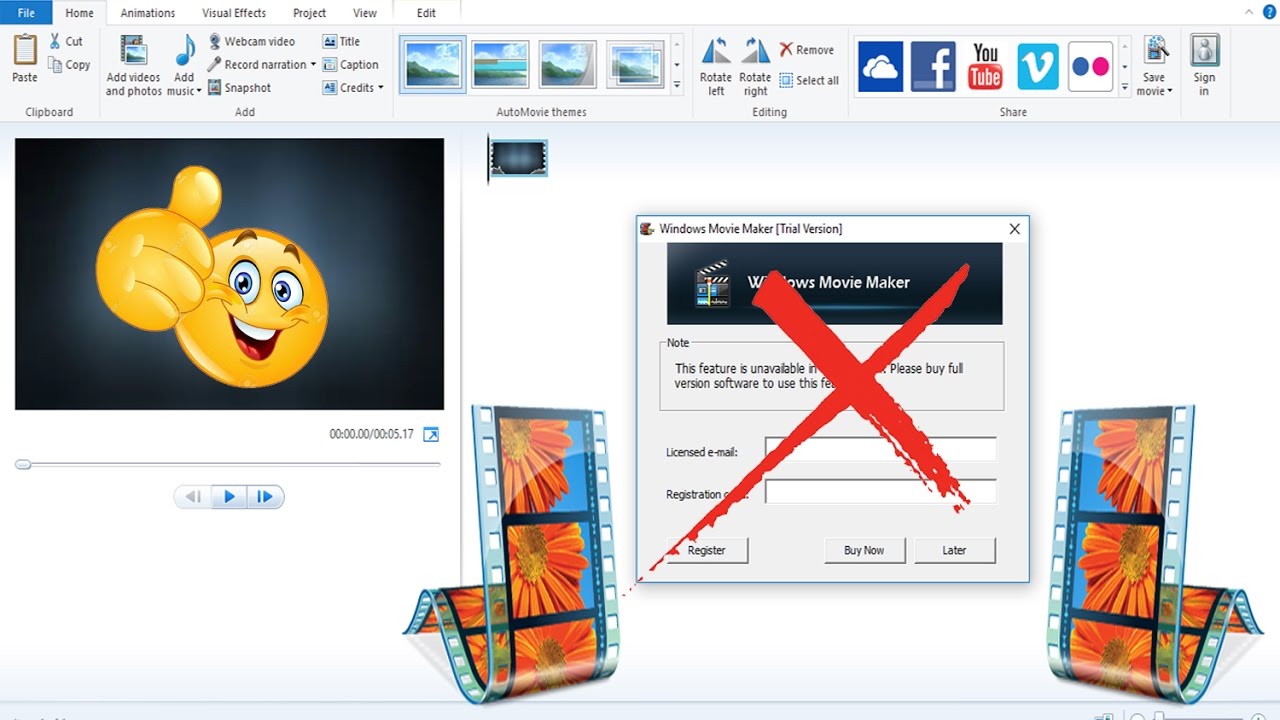Switch to the Visual Effects tab

(x=234, y=13)
